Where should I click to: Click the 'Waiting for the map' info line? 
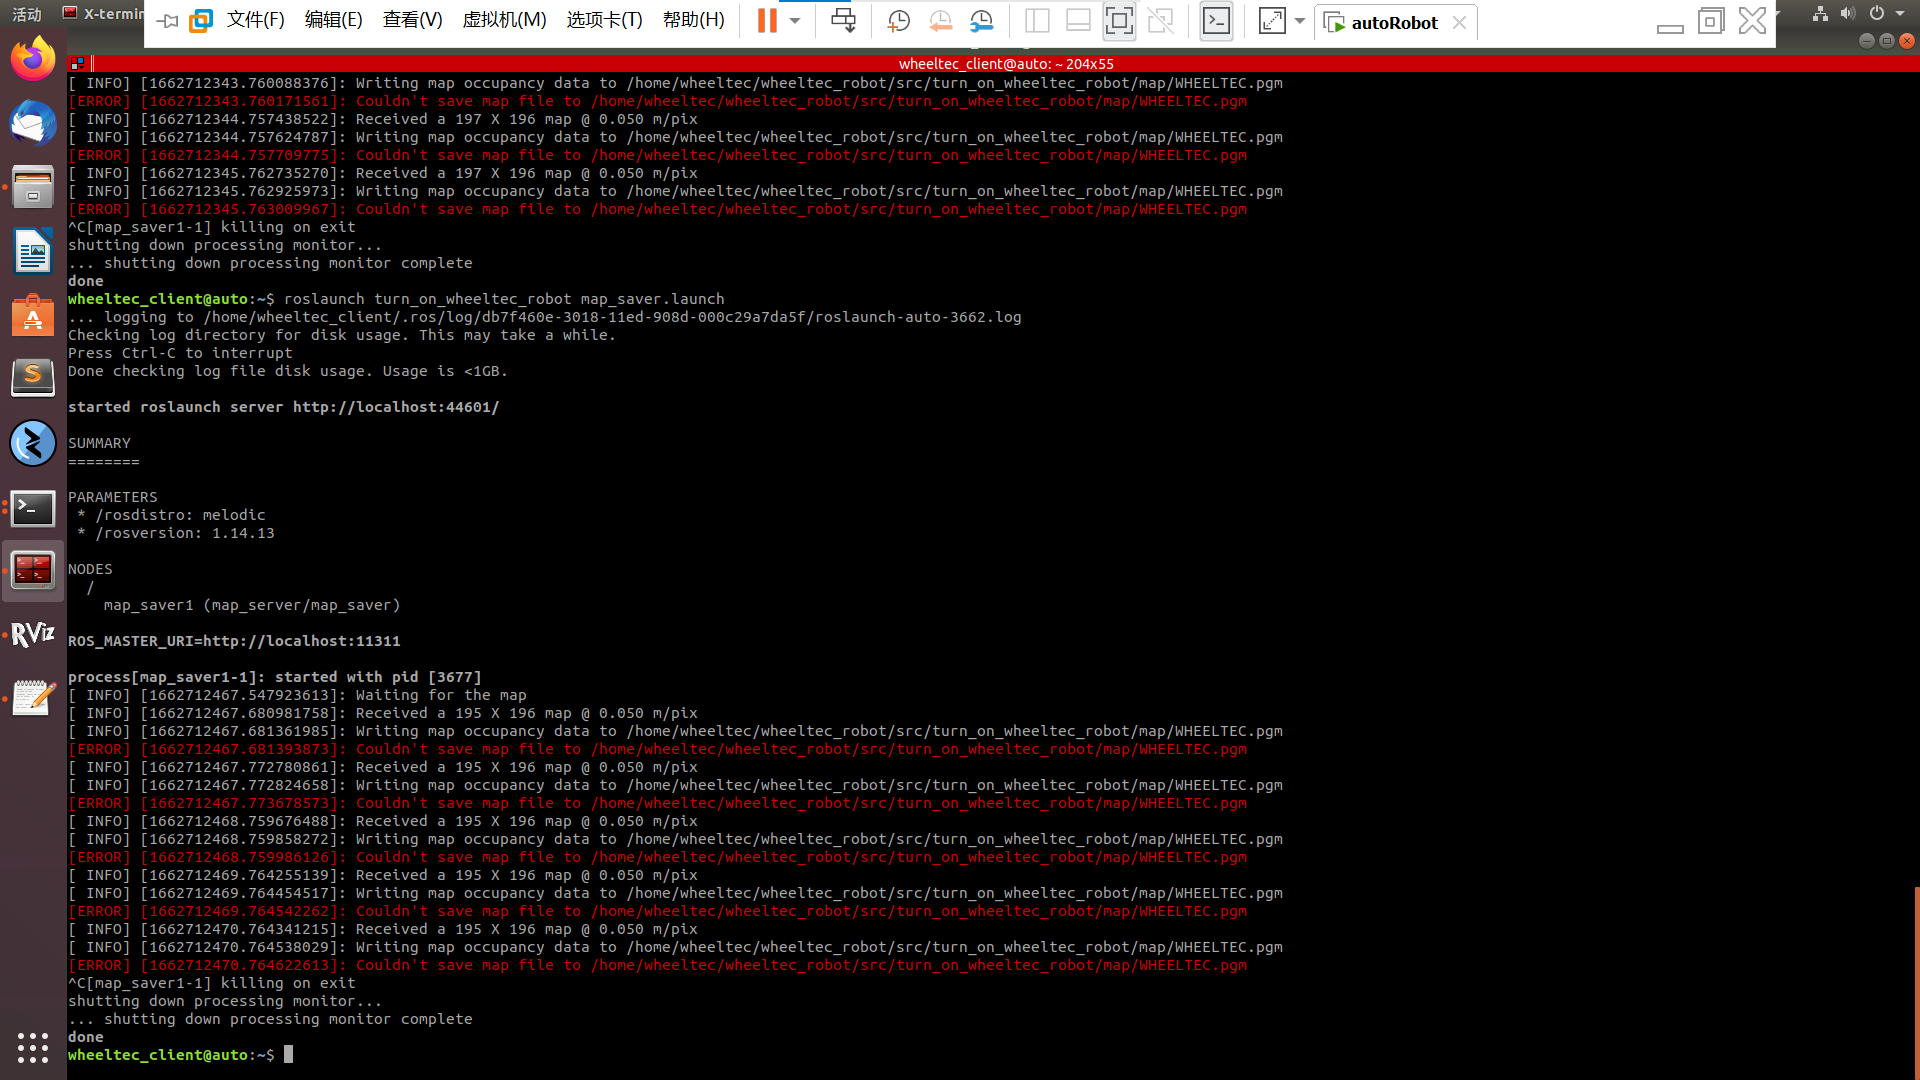coord(297,695)
